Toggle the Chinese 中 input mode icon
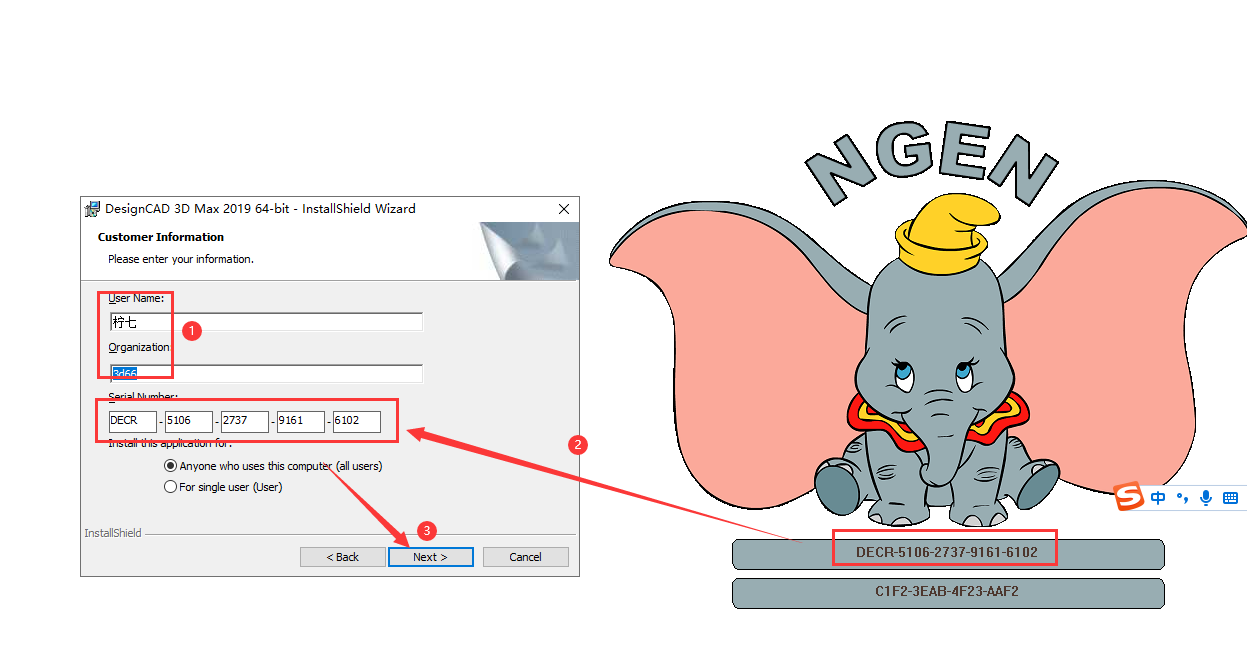The width and height of the screenshot is (1247, 653). coord(1158,498)
